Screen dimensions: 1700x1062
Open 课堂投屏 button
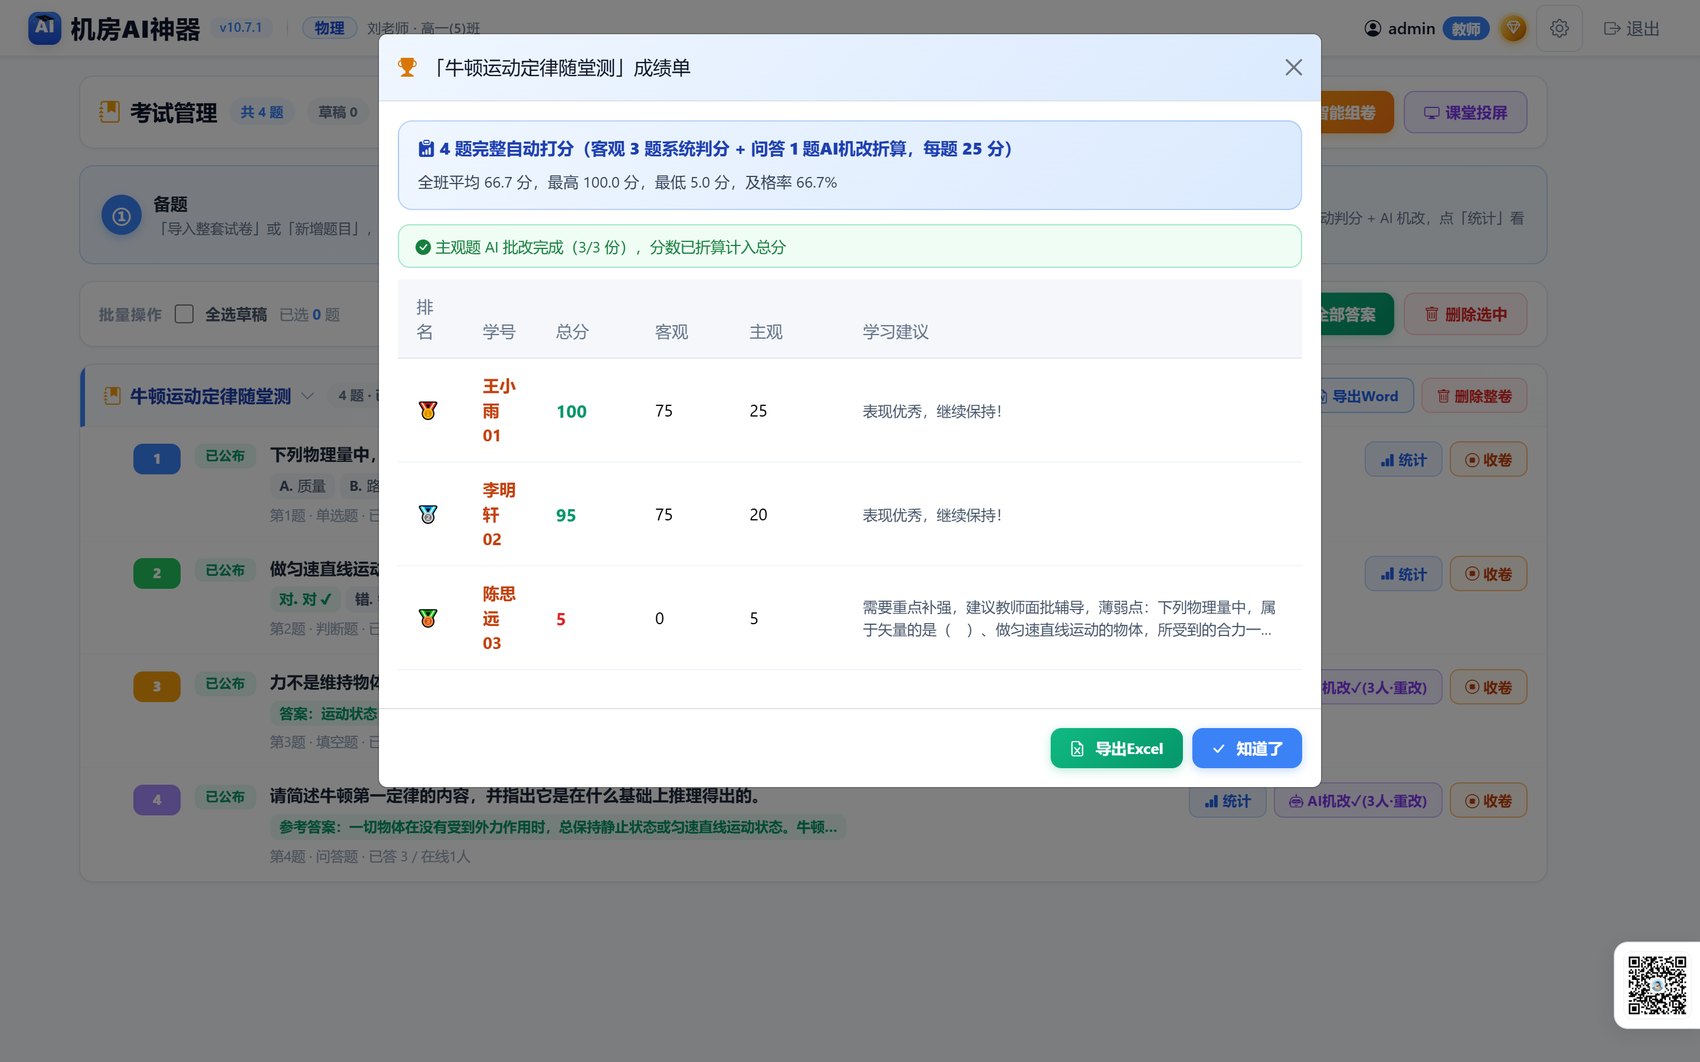tap(1465, 113)
